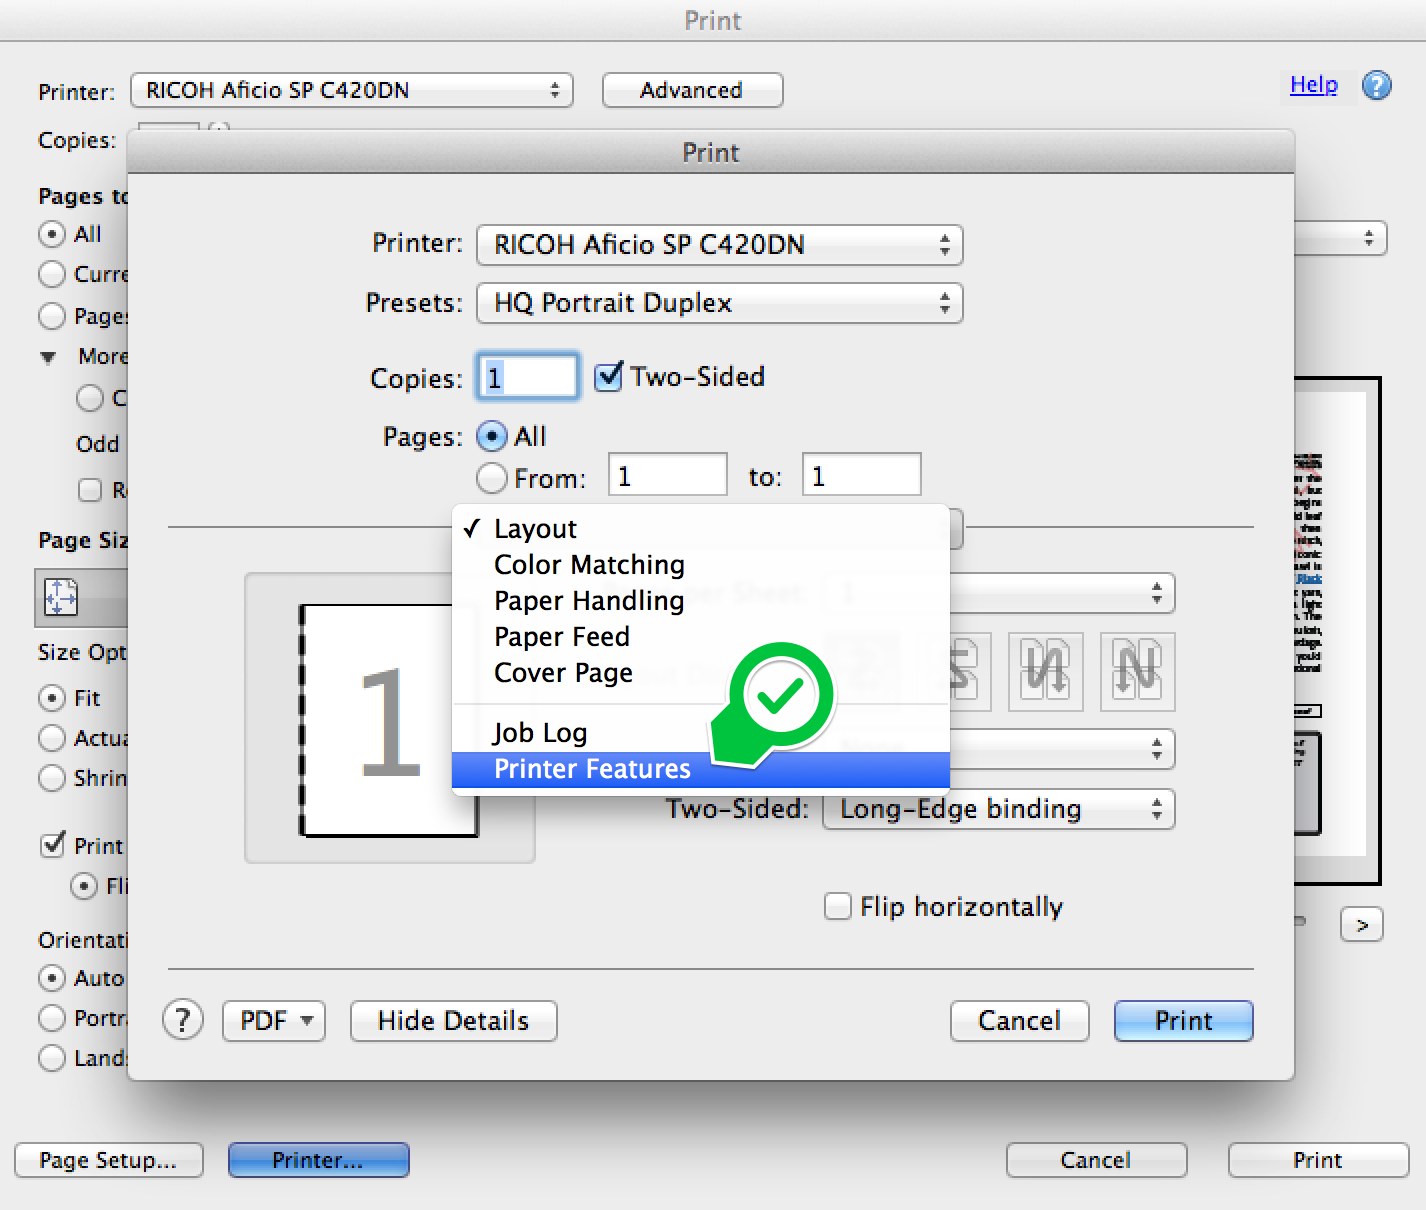The height and width of the screenshot is (1210, 1426).
Task: Open the Presets HQ Portrait Duplex dropdown
Action: [x=720, y=303]
